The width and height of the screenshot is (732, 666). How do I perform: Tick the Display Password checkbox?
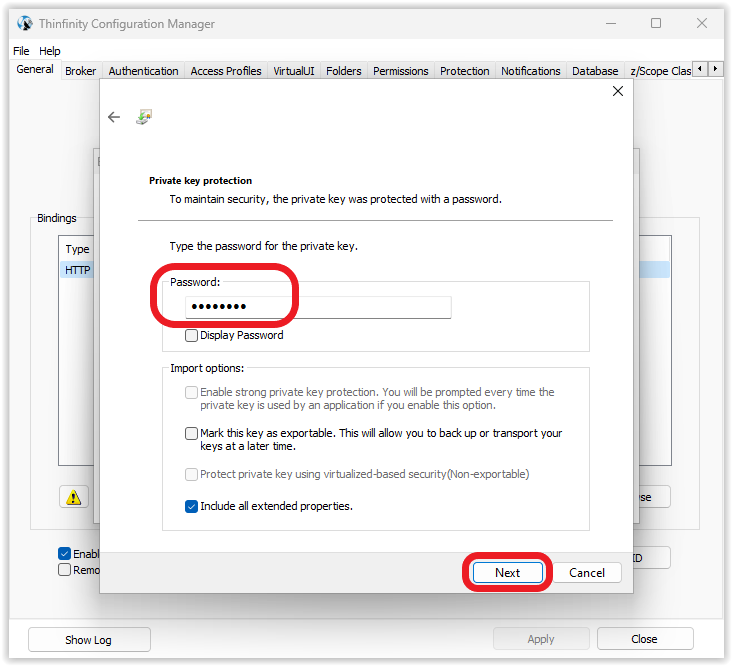click(x=191, y=336)
